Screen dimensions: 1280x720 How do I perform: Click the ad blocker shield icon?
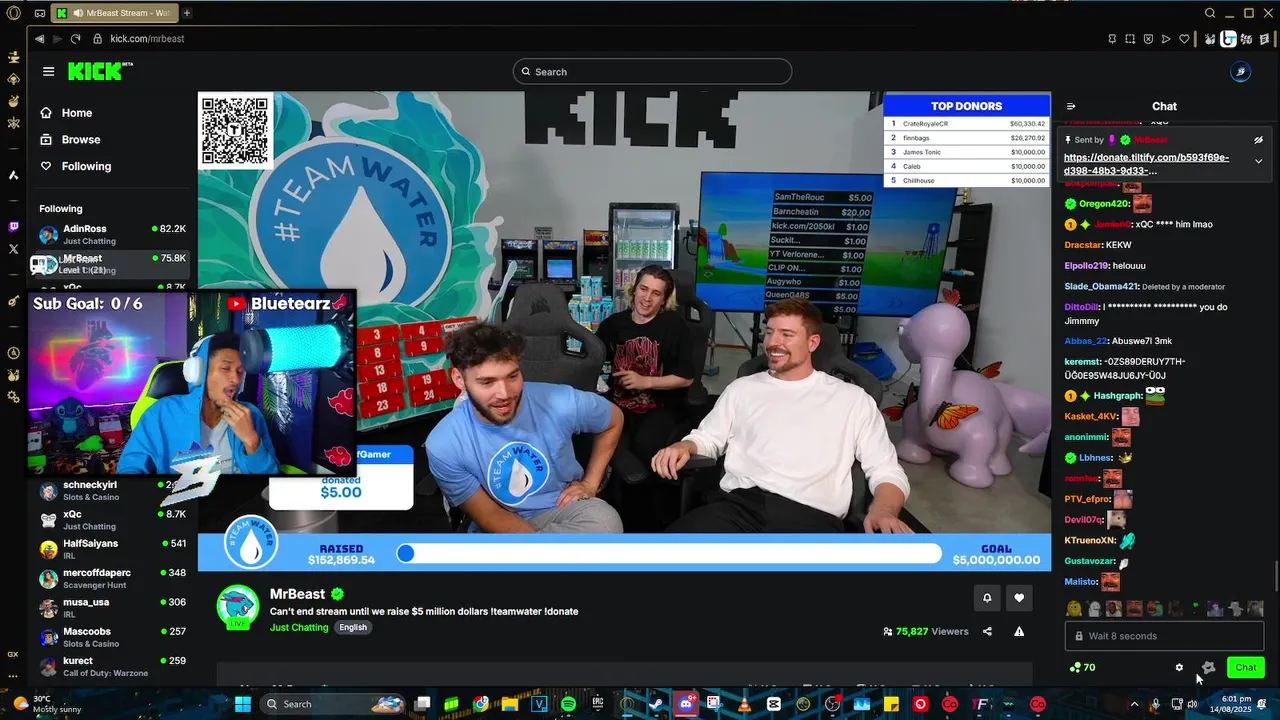pyautogui.click(x=1148, y=39)
